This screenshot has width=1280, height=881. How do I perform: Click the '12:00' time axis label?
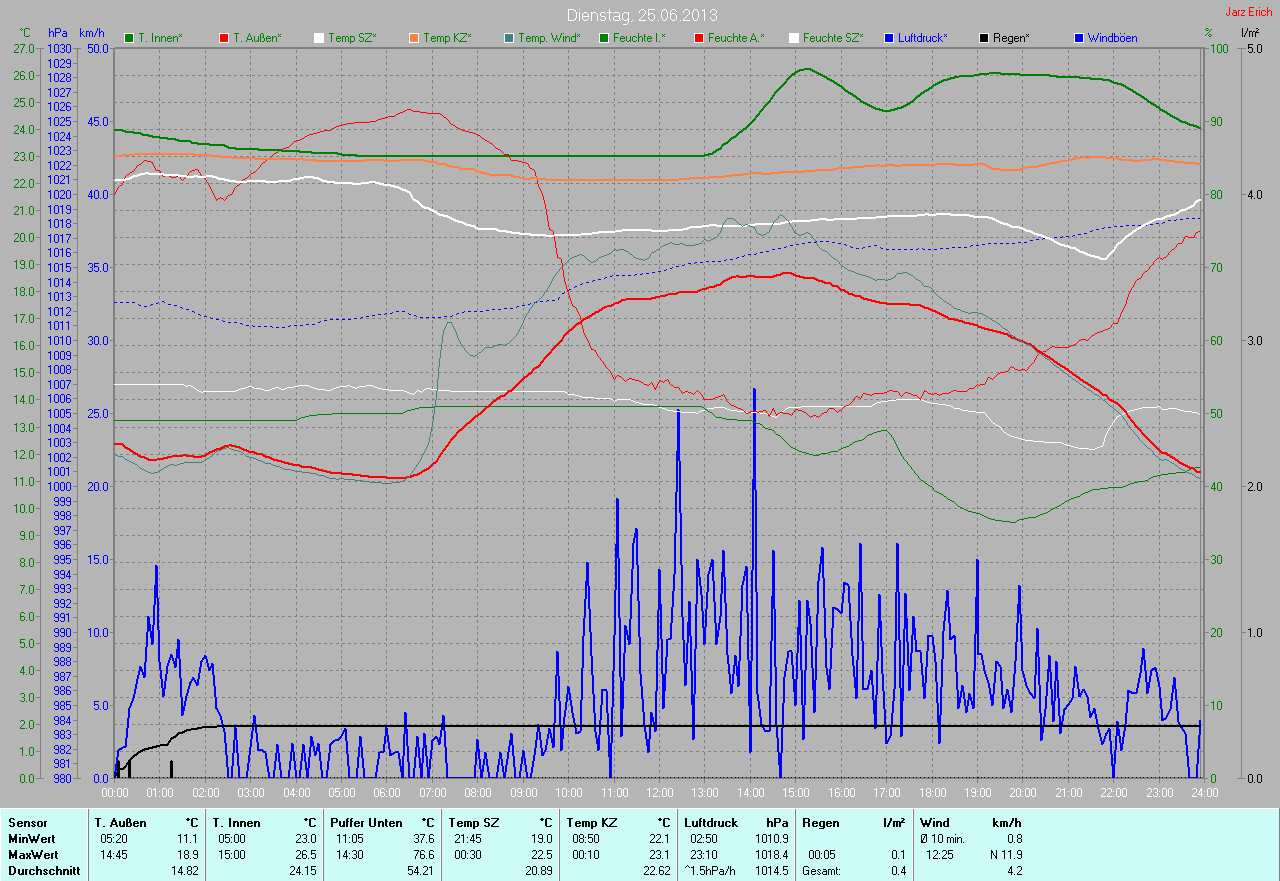660,792
